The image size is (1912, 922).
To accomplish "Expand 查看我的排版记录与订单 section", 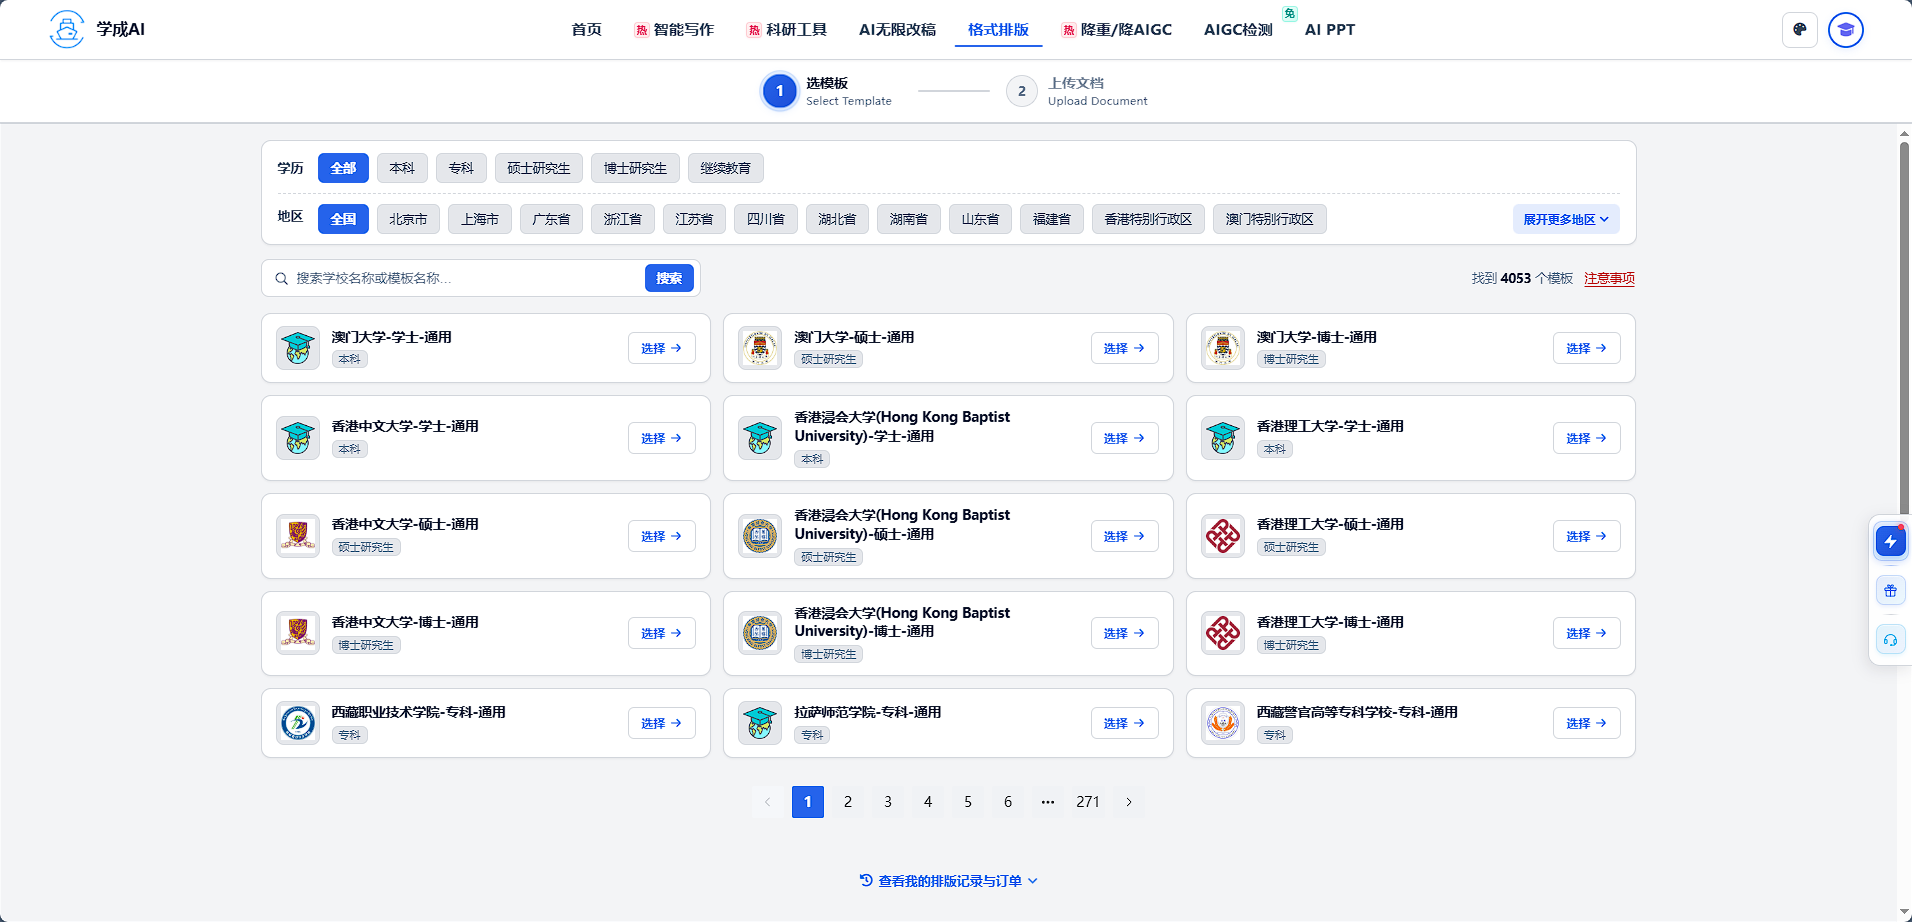I will (x=948, y=881).
